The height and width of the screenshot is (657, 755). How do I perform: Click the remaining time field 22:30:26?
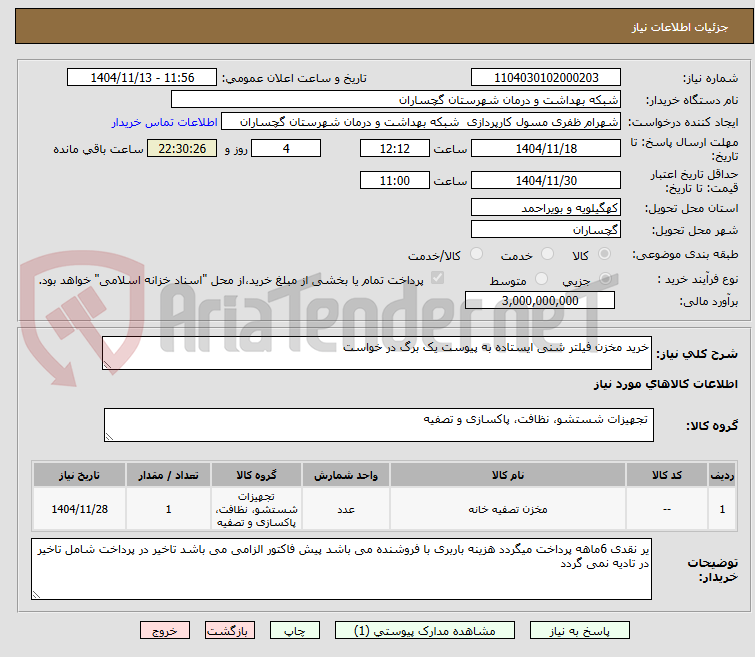point(182,148)
